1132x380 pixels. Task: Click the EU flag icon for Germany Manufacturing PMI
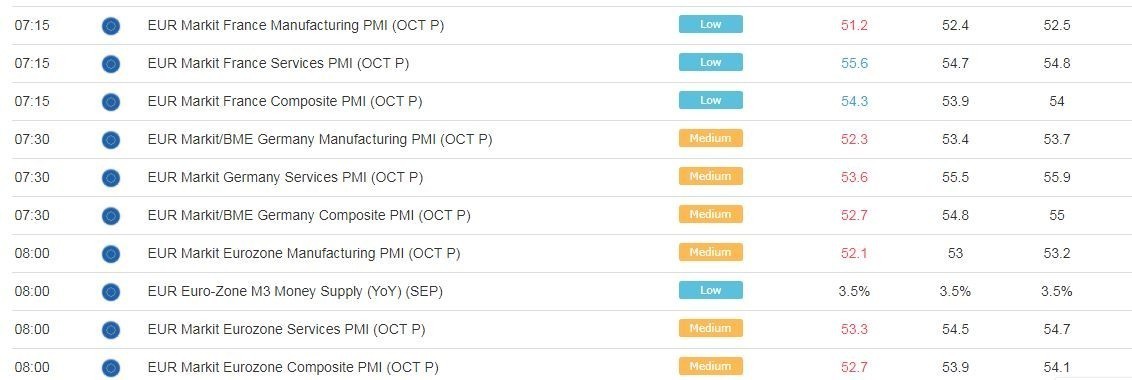pos(110,140)
